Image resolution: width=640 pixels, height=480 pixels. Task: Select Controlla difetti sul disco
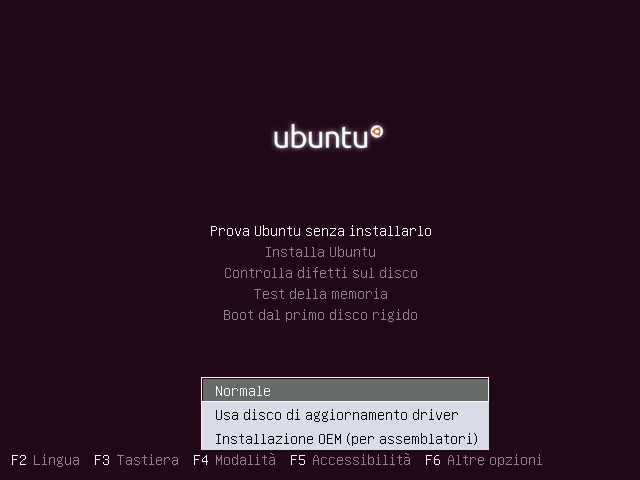click(320, 273)
